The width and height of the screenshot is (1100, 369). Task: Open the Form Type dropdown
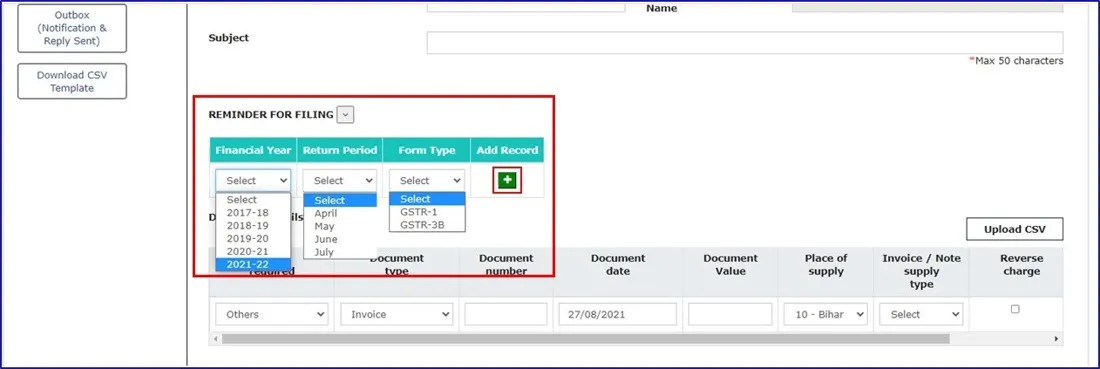pos(427,180)
